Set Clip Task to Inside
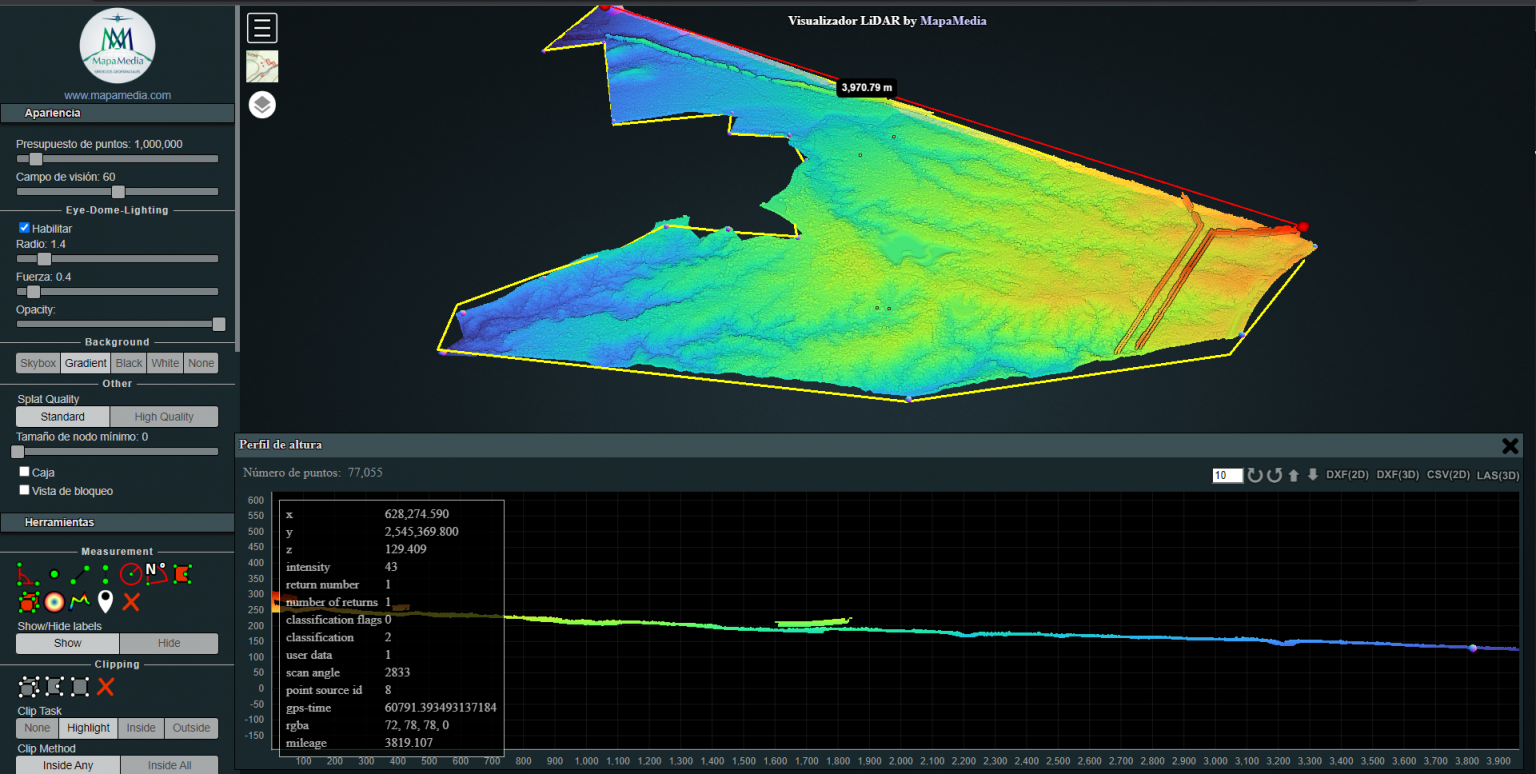Image resolution: width=1536 pixels, height=774 pixels. (141, 728)
